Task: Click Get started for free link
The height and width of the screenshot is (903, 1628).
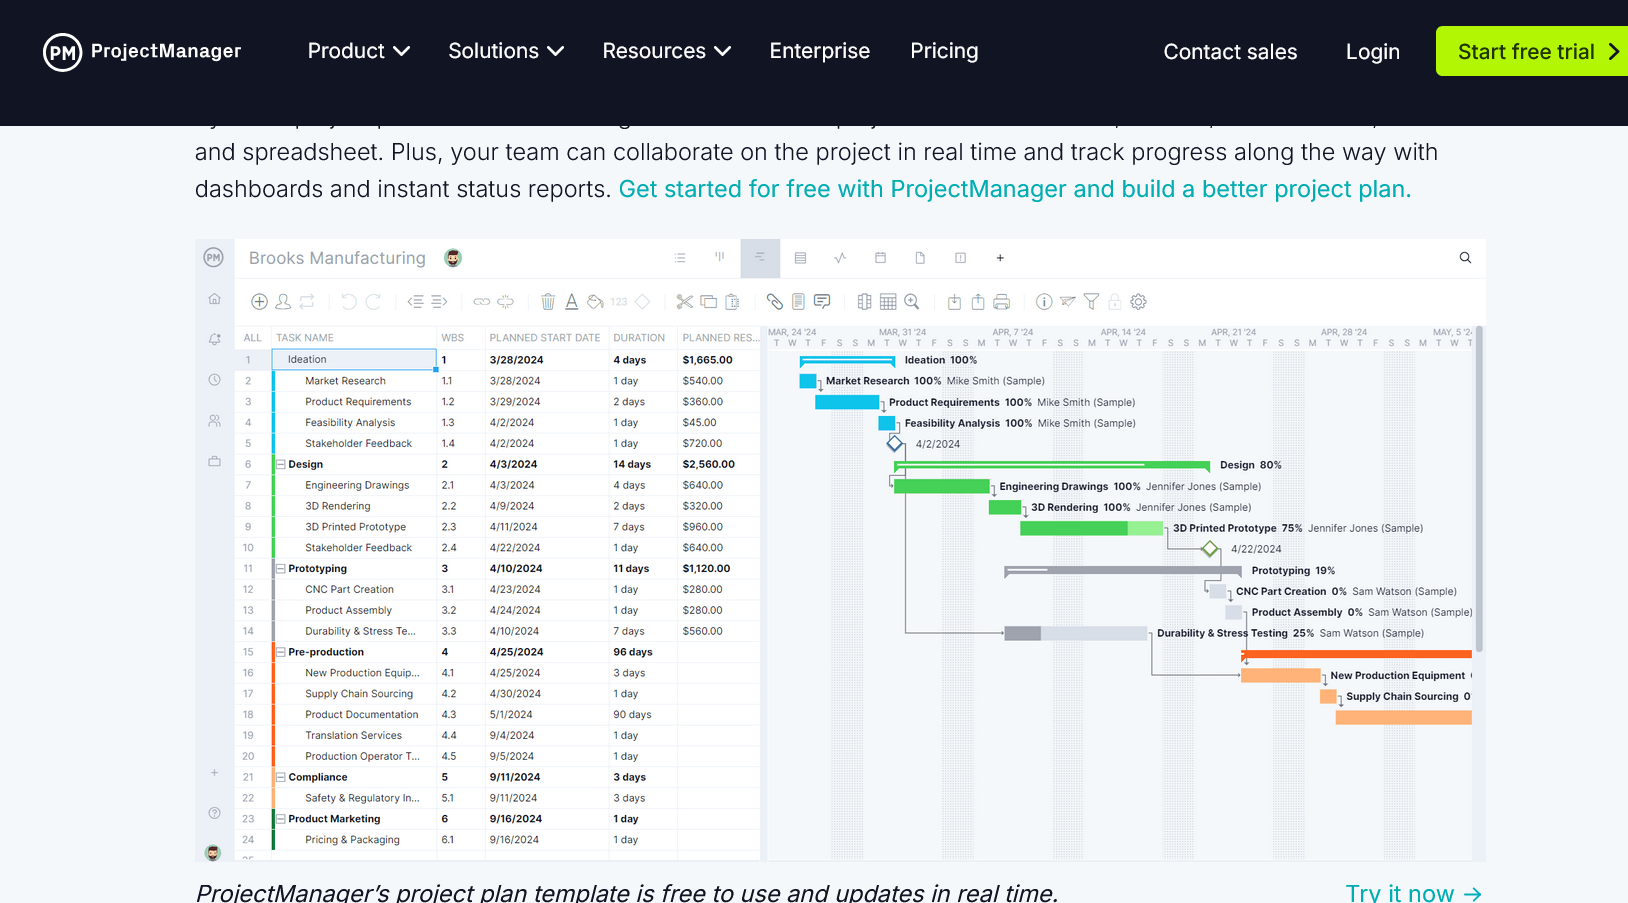Action: click(1014, 189)
